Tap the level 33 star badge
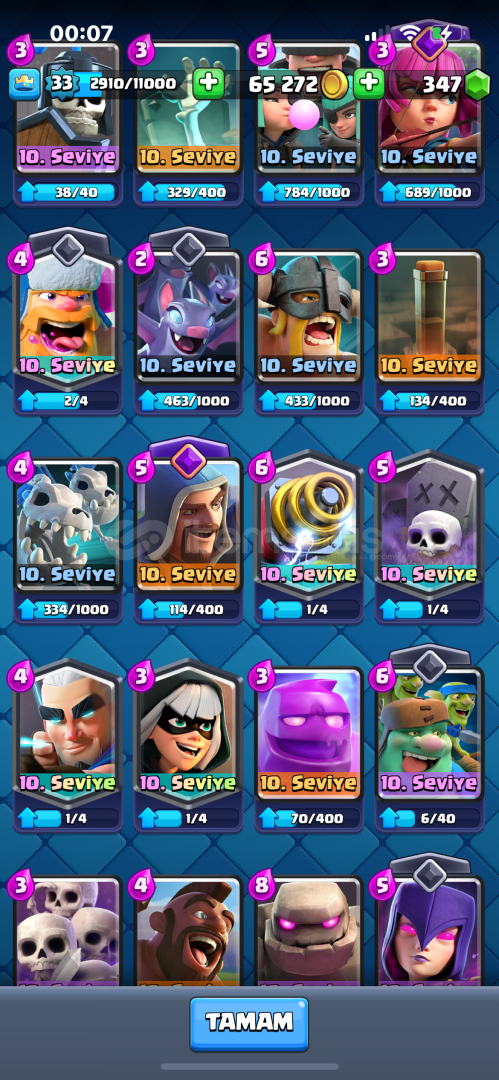The width and height of the screenshot is (499, 1080). click(58, 84)
